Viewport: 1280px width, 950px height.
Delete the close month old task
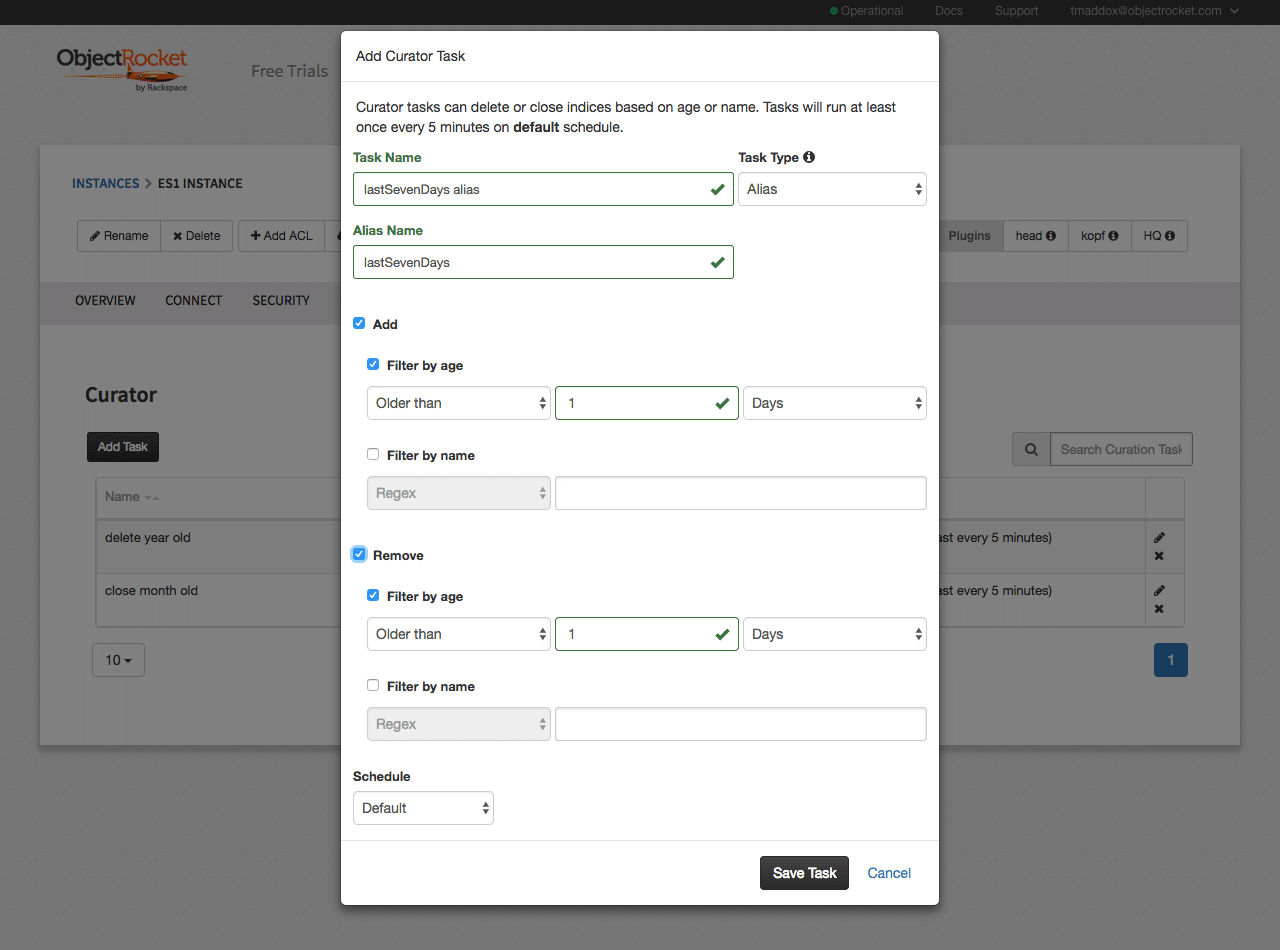click(x=1160, y=608)
